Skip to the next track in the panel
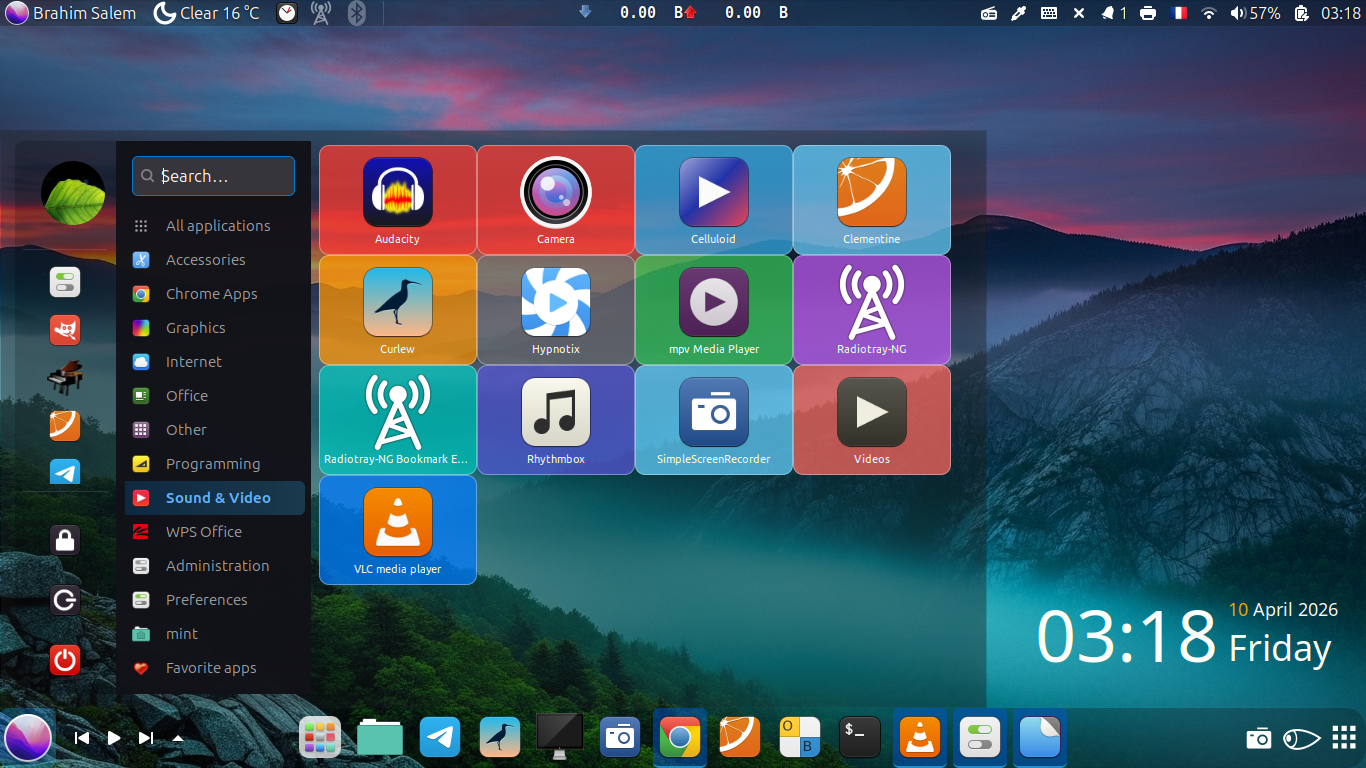Image resolution: width=1366 pixels, height=768 pixels. (146, 738)
